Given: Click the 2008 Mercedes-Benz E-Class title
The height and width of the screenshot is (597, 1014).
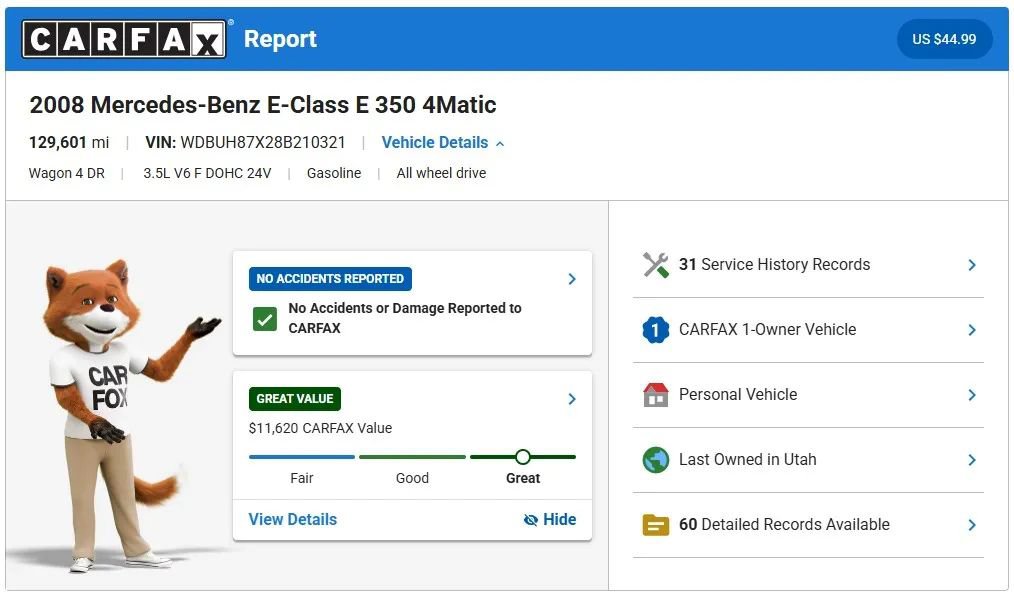Looking at the screenshot, I should [263, 105].
